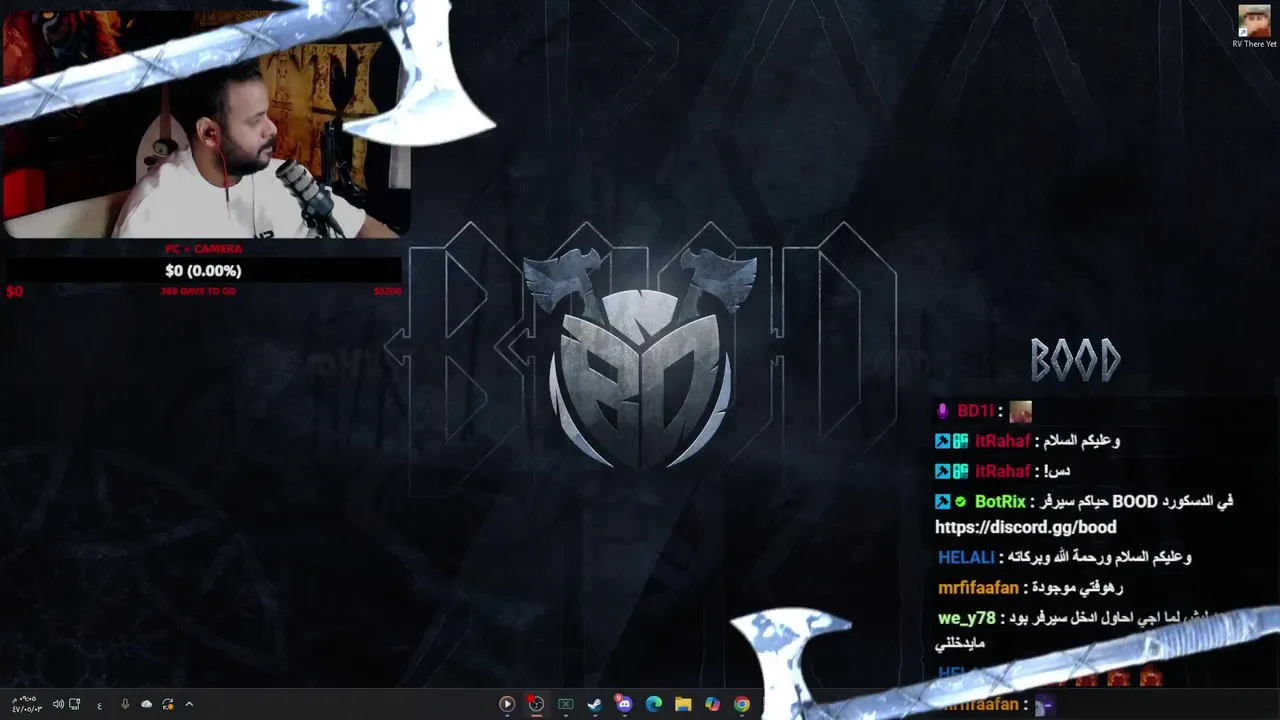Open the volume speaker tray icon

tap(58, 704)
